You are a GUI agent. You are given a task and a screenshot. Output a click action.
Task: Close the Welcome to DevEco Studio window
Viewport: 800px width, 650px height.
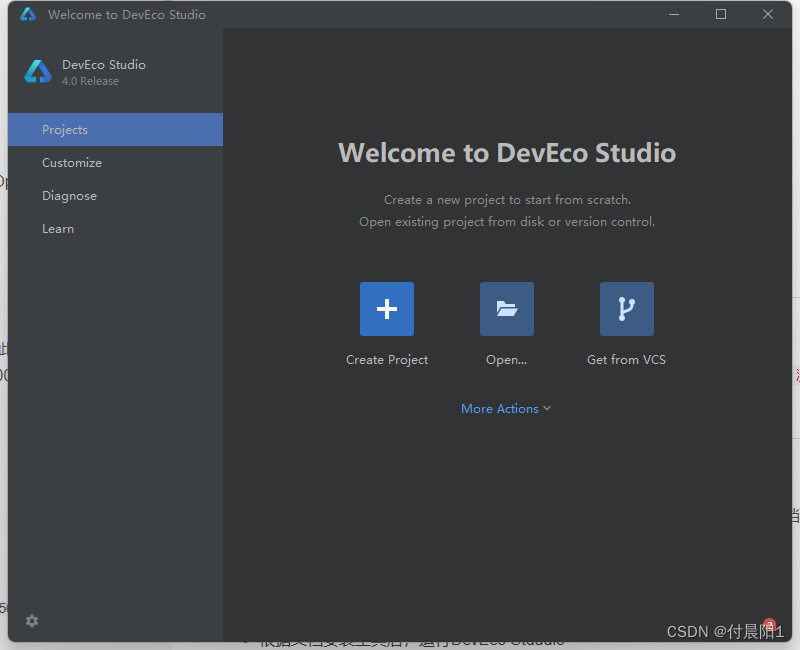pos(768,14)
